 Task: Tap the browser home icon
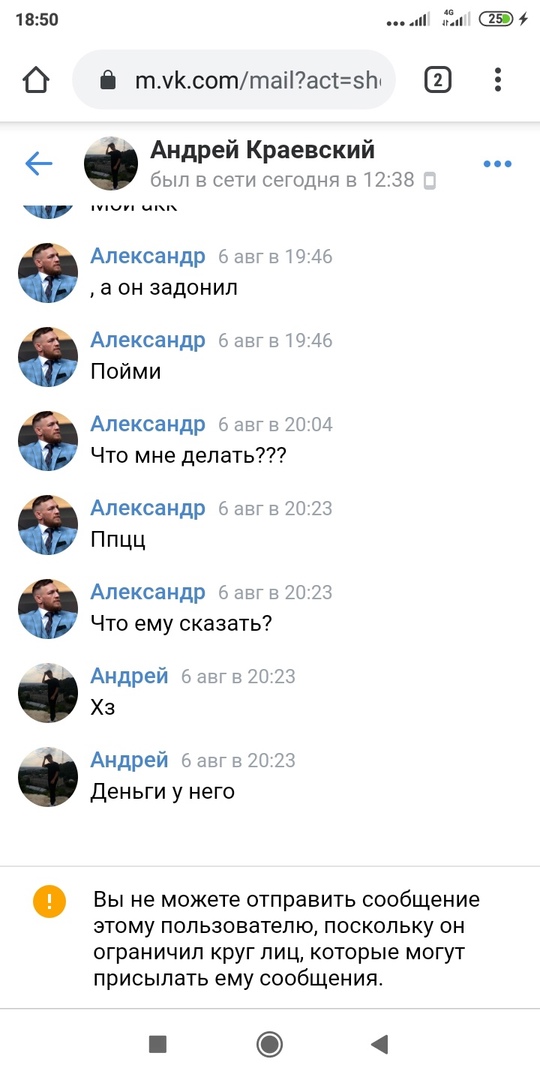coord(37,81)
